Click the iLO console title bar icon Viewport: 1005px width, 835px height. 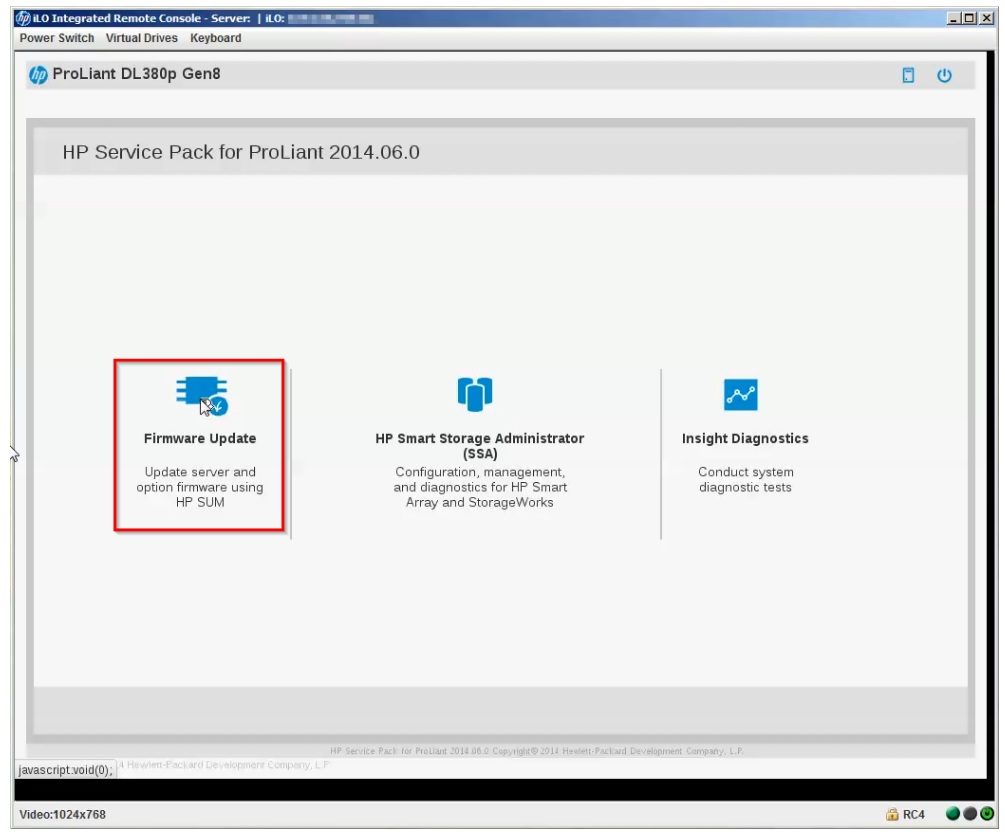click(23, 18)
